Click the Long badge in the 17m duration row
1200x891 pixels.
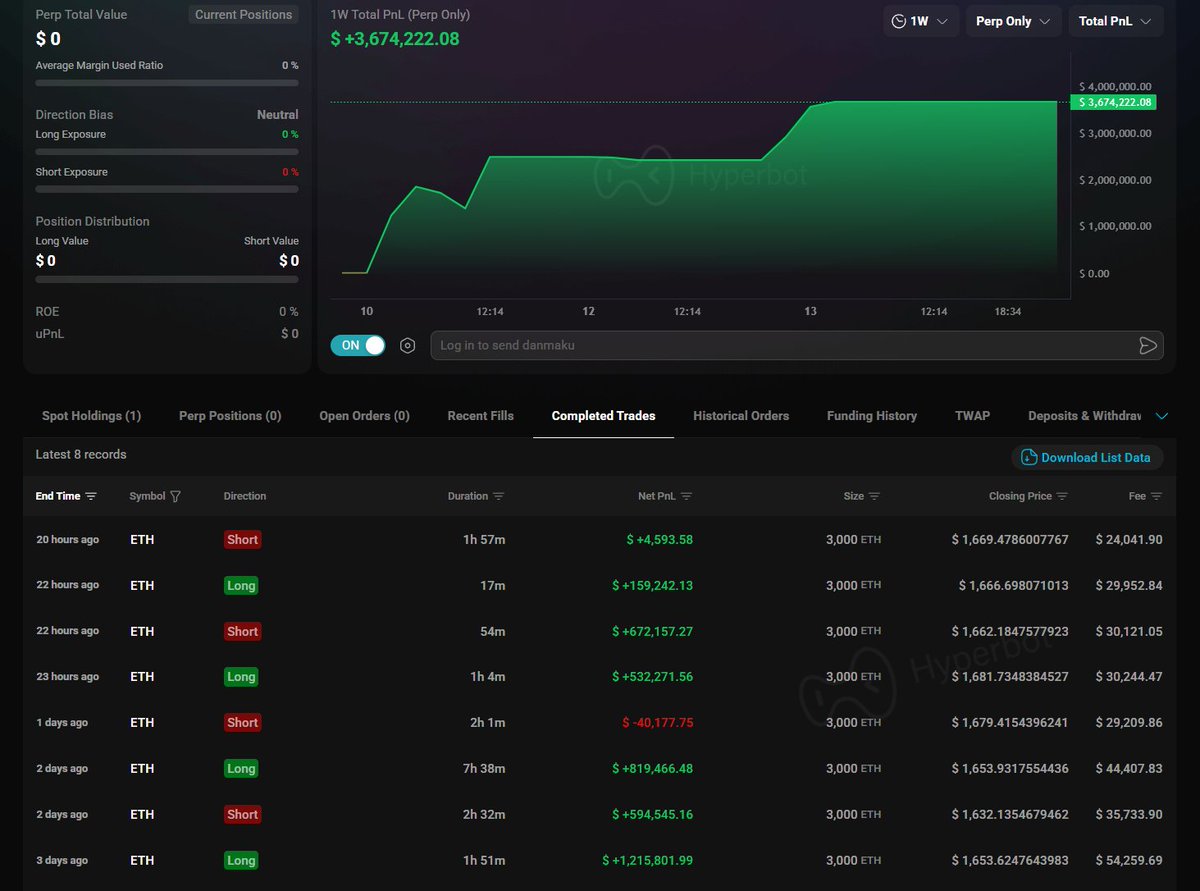point(241,586)
